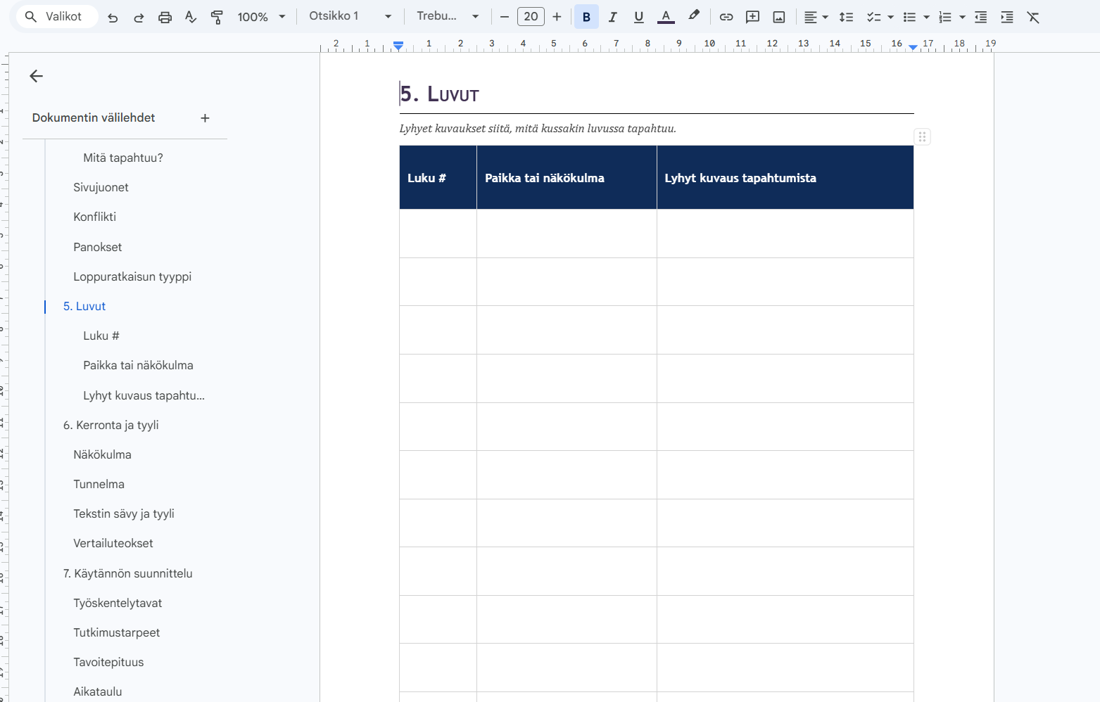
Task: Open the 100% zoom dropdown
Action: point(261,17)
